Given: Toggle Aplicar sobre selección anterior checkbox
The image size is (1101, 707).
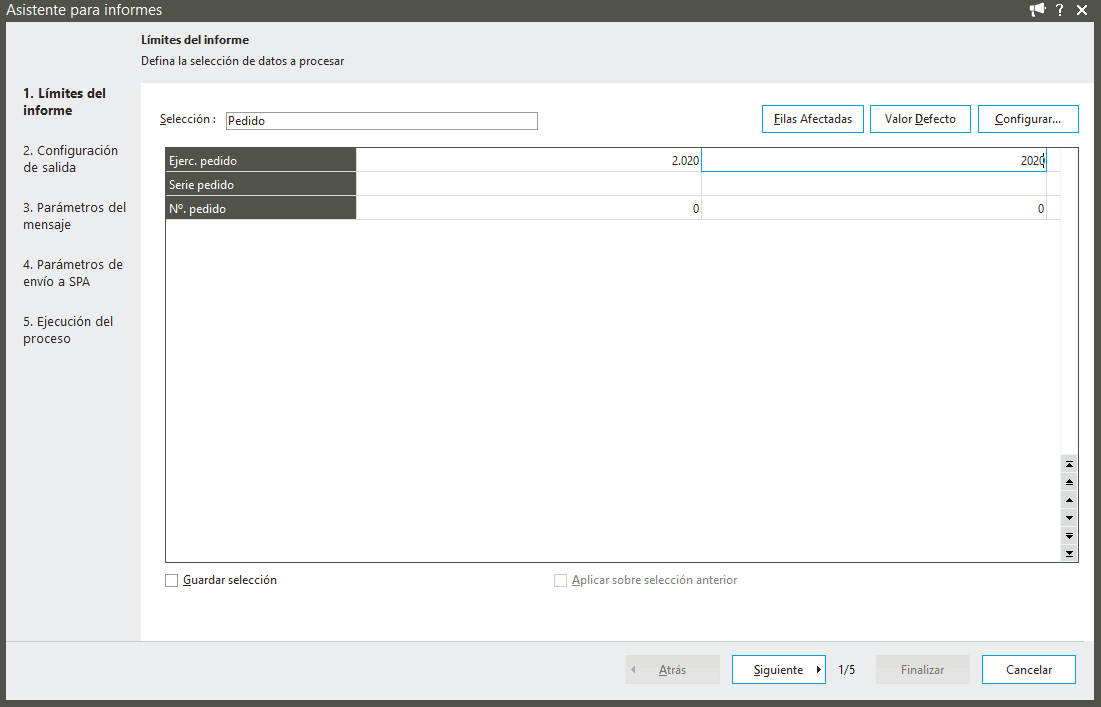Looking at the screenshot, I should pos(560,581).
